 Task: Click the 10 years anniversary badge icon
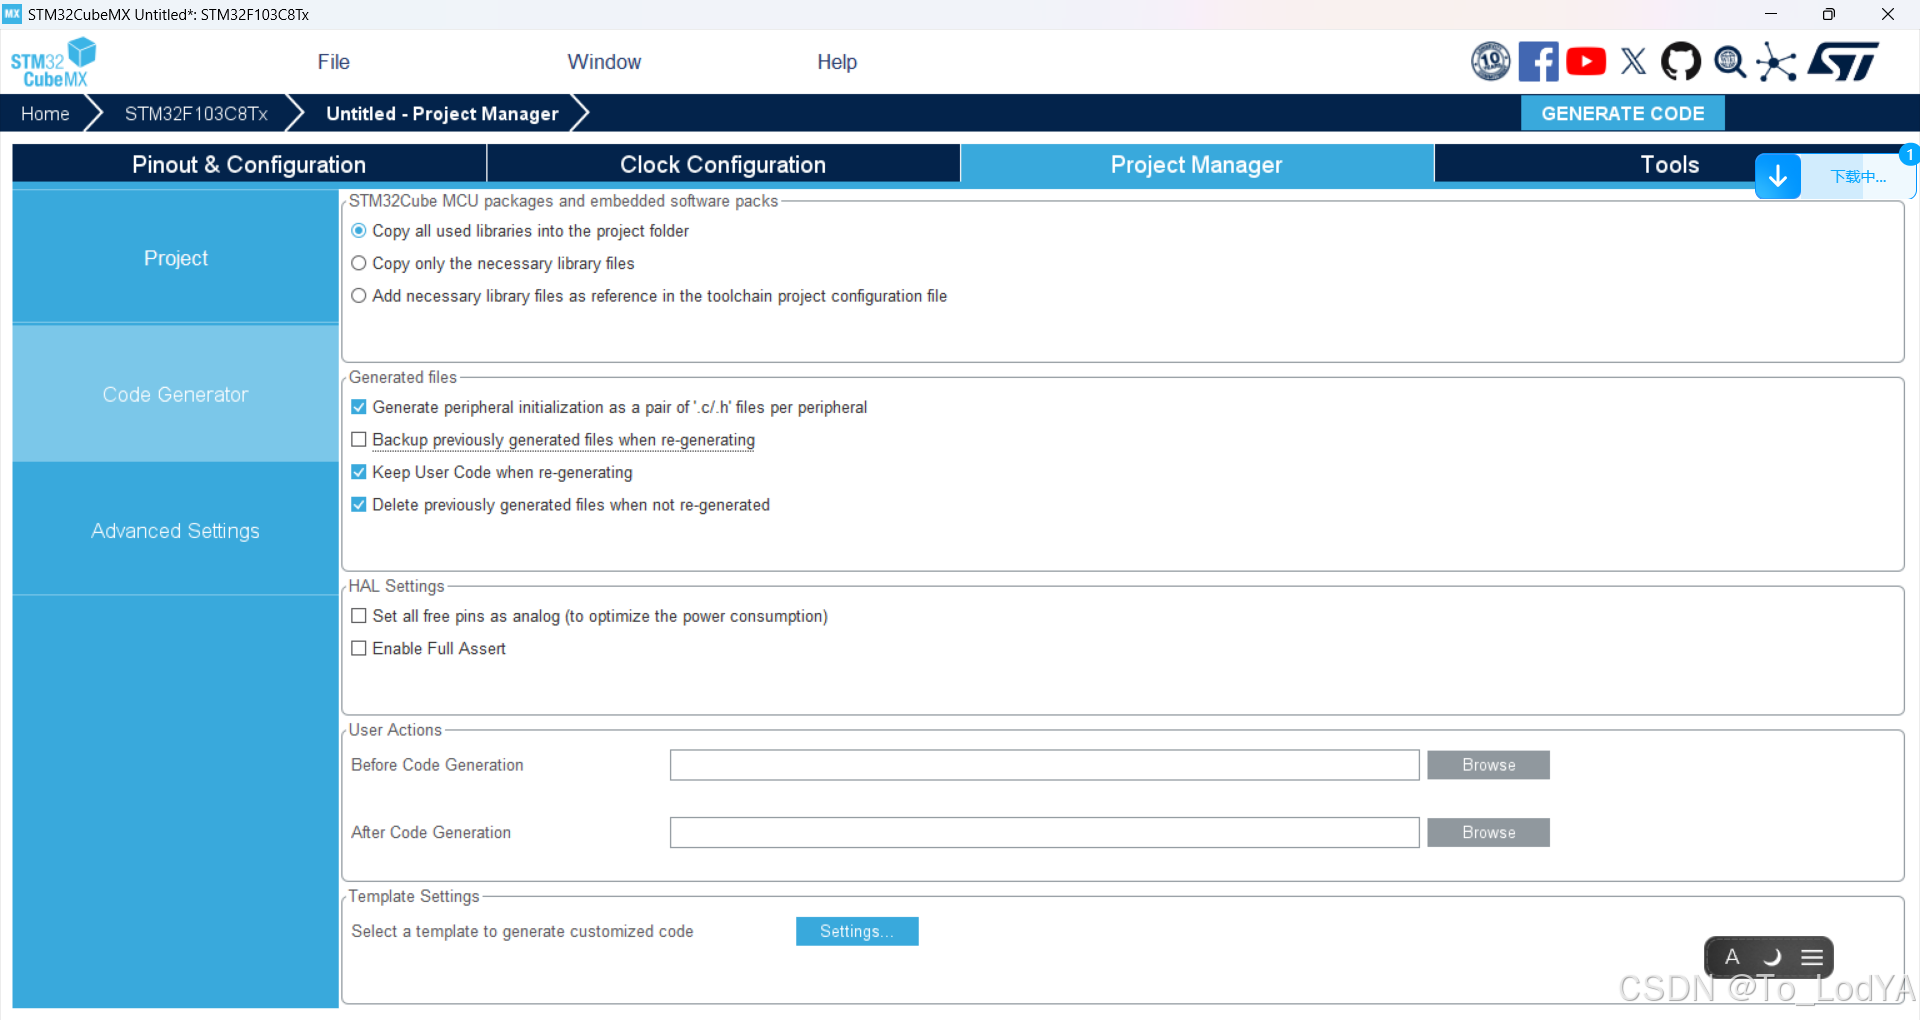[x=1490, y=62]
